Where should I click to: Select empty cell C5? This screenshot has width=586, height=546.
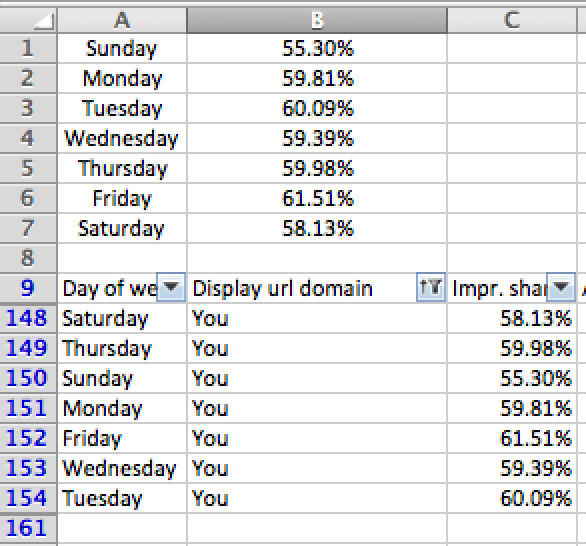coord(512,168)
